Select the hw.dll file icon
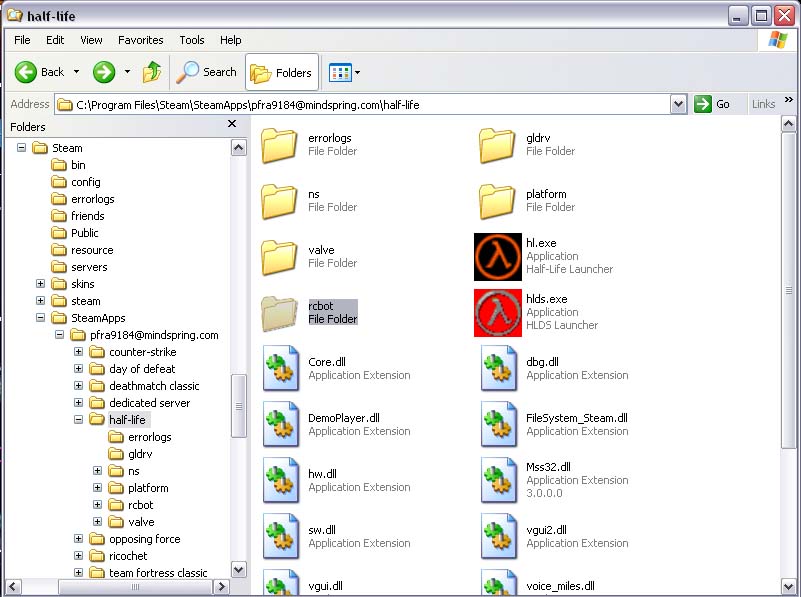This screenshot has height=597, width=801. tap(280, 480)
